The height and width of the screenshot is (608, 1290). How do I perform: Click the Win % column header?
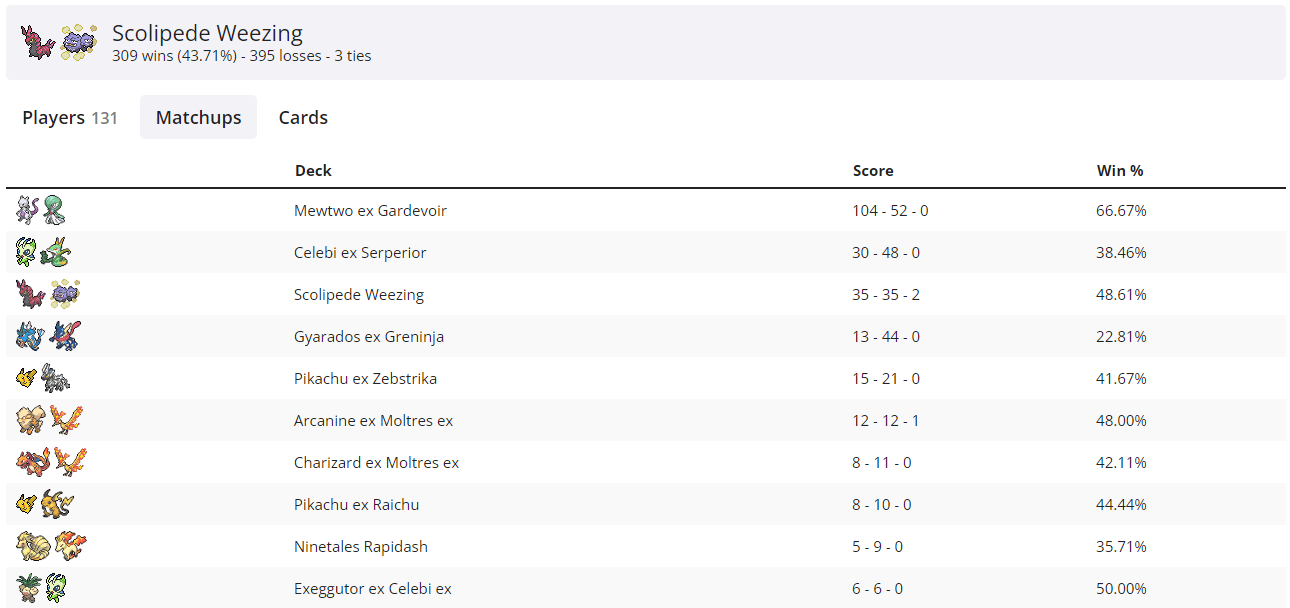coord(1119,171)
